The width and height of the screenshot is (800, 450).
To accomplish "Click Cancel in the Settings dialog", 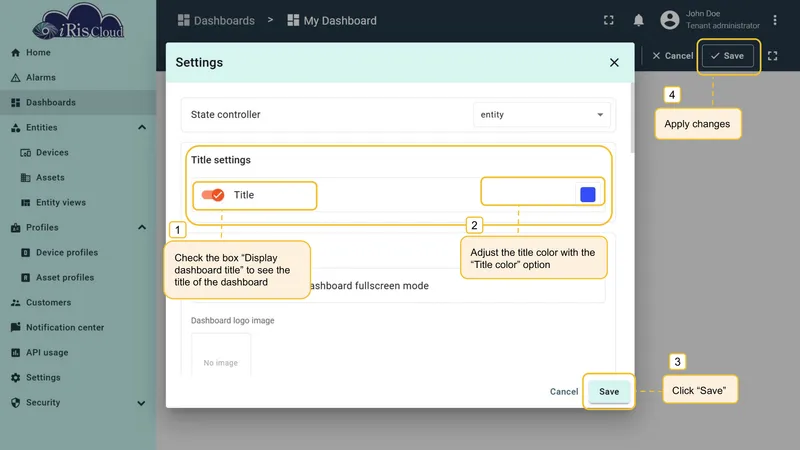I will 564,392.
